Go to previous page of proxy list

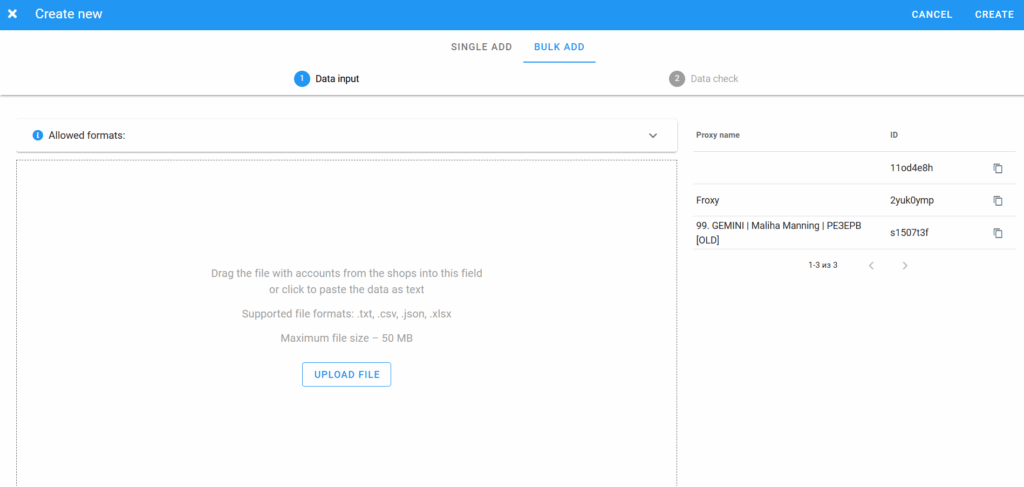(x=871, y=265)
